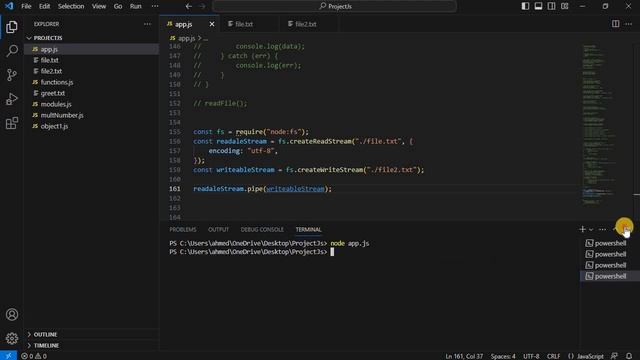Change line endings via CRLF item
Viewport: 640px width, 360px height.
pos(553,356)
